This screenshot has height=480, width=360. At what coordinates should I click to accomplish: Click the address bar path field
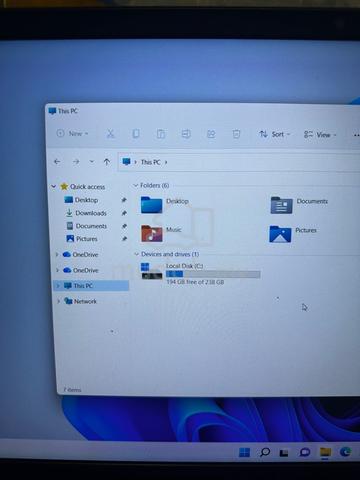pyautogui.click(x=238, y=162)
